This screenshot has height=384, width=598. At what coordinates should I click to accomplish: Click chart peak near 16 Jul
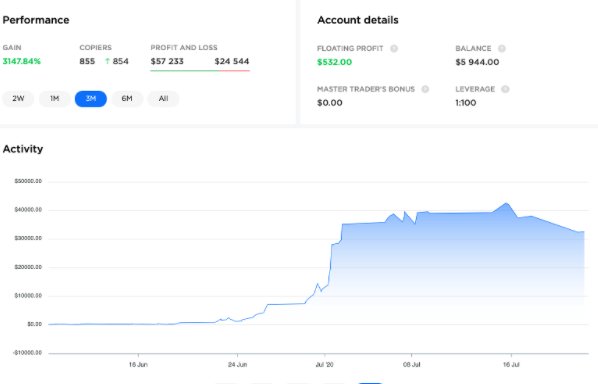point(506,204)
